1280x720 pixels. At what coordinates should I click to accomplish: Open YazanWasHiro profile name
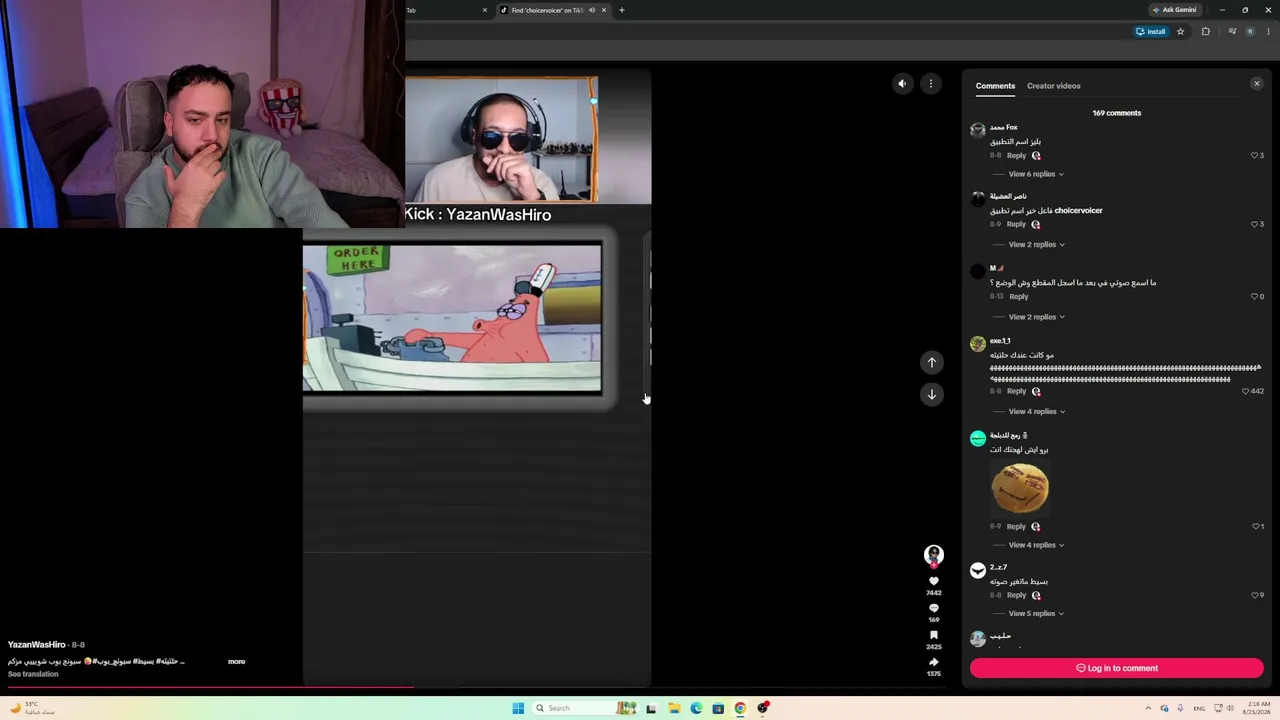tap(37, 645)
